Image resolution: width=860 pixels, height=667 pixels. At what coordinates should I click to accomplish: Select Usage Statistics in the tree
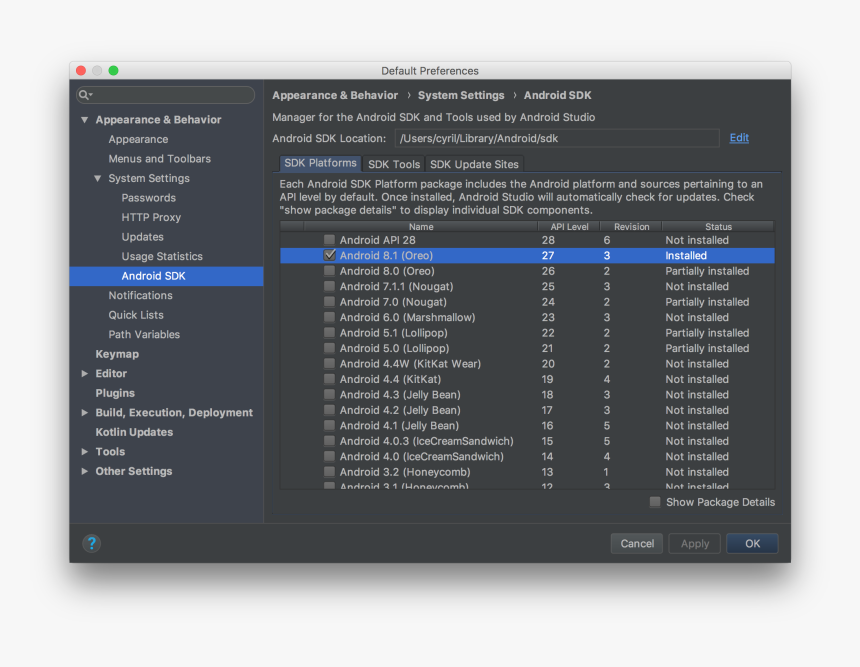coord(162,256)
